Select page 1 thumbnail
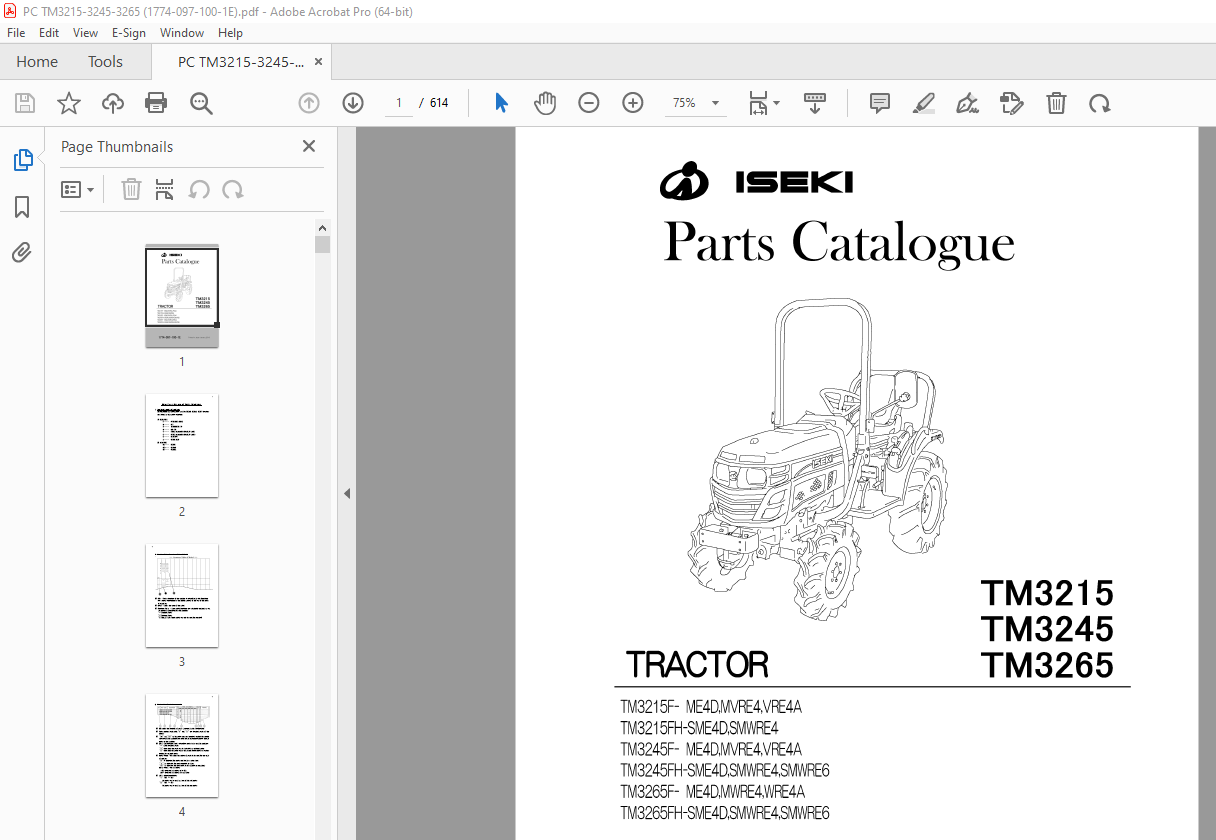1216x840 pixels. tap(182, 296)
